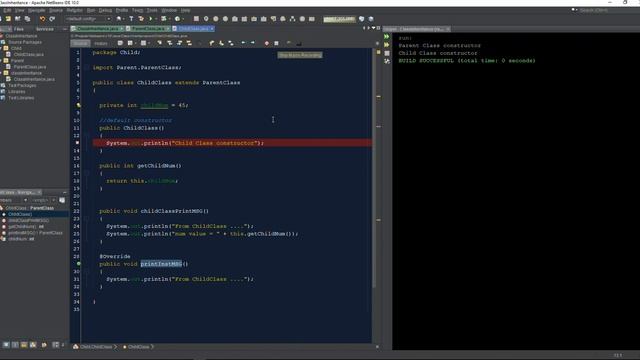The image size is (640, 360).
Task: Collapse the code fold at line 17
Action: (x=87, y=173)
